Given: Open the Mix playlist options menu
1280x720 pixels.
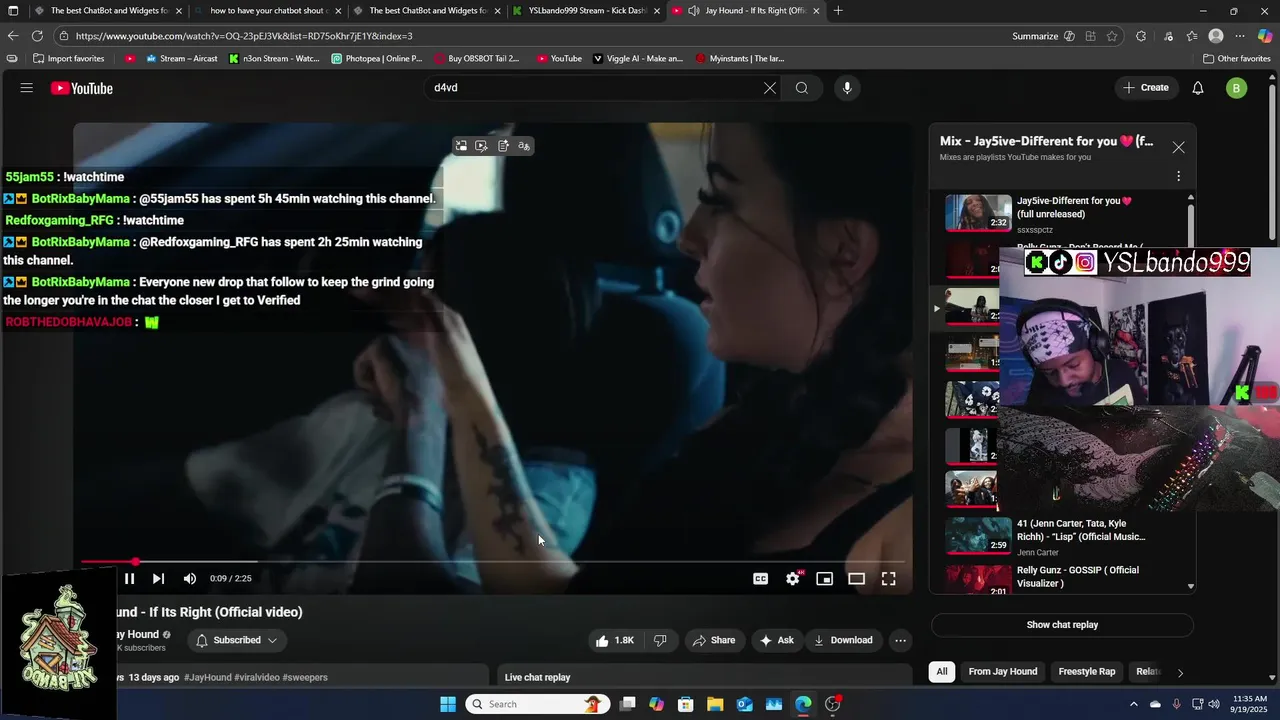Looking at the screenshot, I should pyautogui.click(x=1179, y=176).
